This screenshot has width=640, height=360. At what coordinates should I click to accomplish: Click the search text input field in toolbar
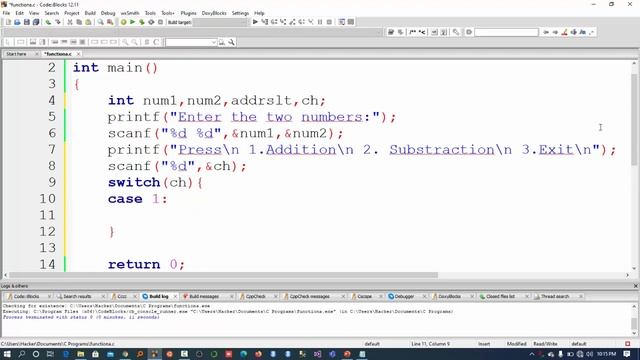click(x=506, y=32)
